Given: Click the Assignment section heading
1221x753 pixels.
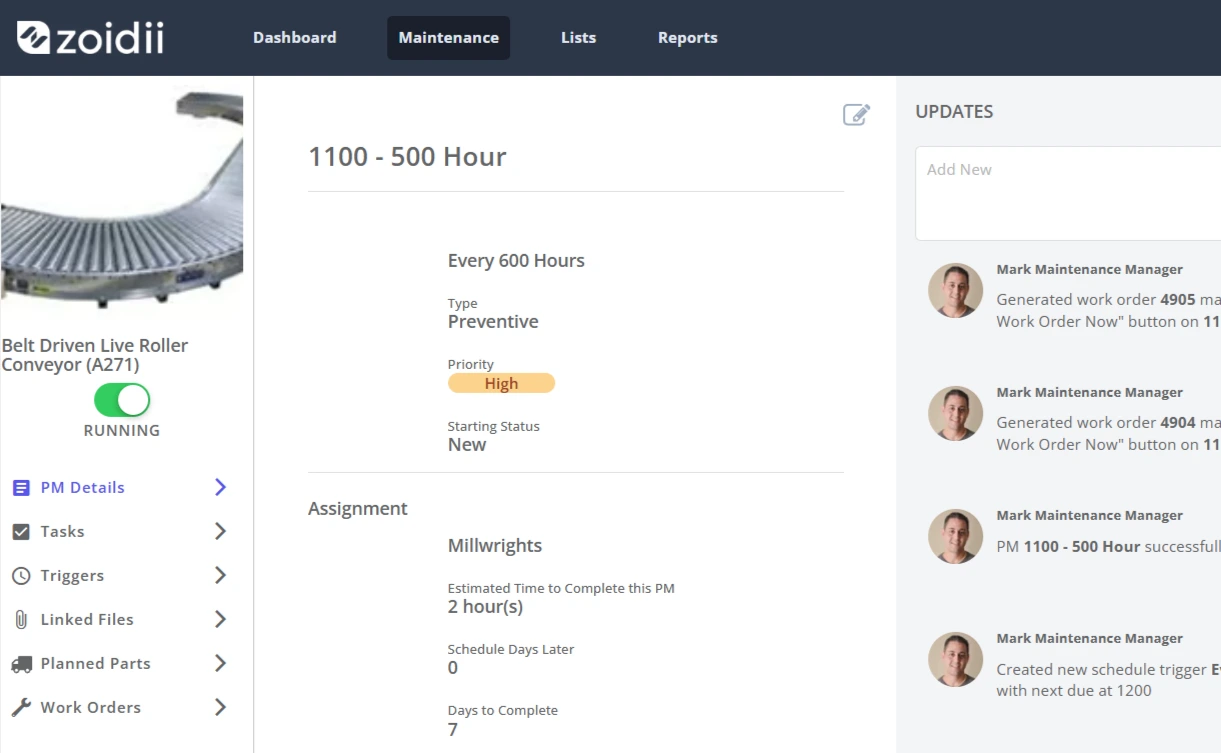Looking at the screenshot, I should [358, 509].
